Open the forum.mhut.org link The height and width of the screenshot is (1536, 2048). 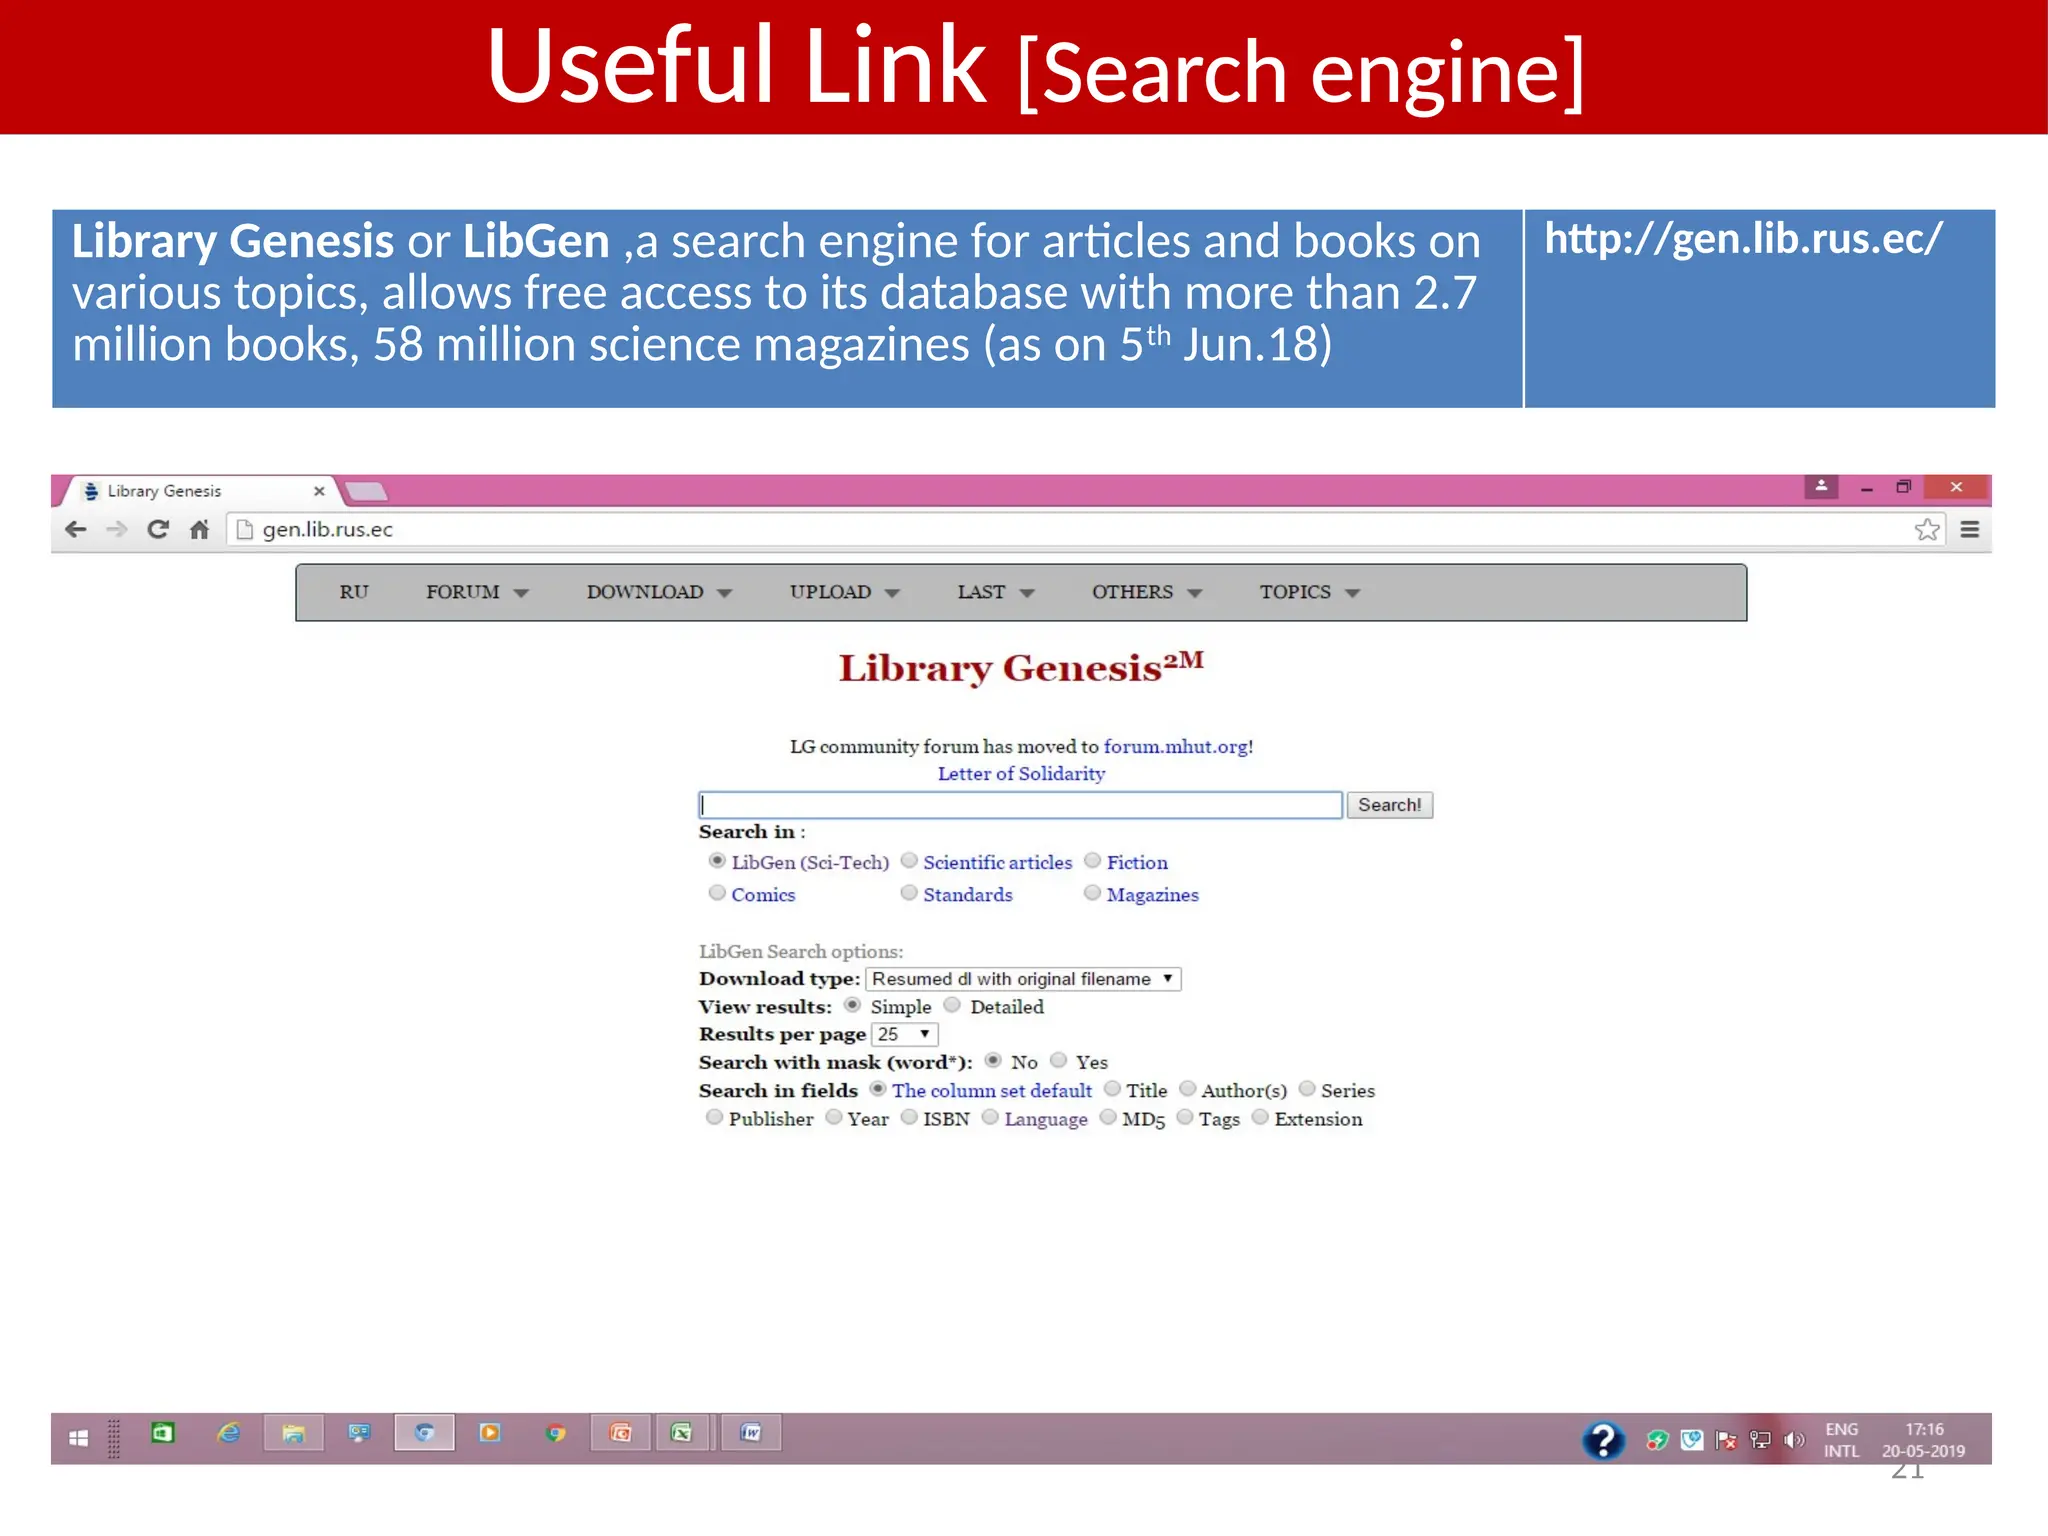pyautogui.click(x=1175, y=746)
